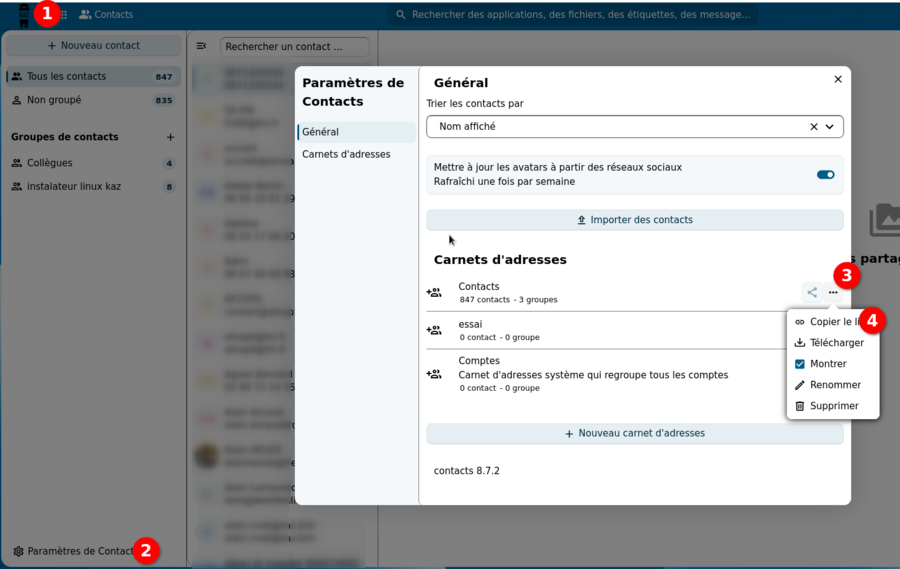Choose Télécharger from the popup menu

pos(832,343)
